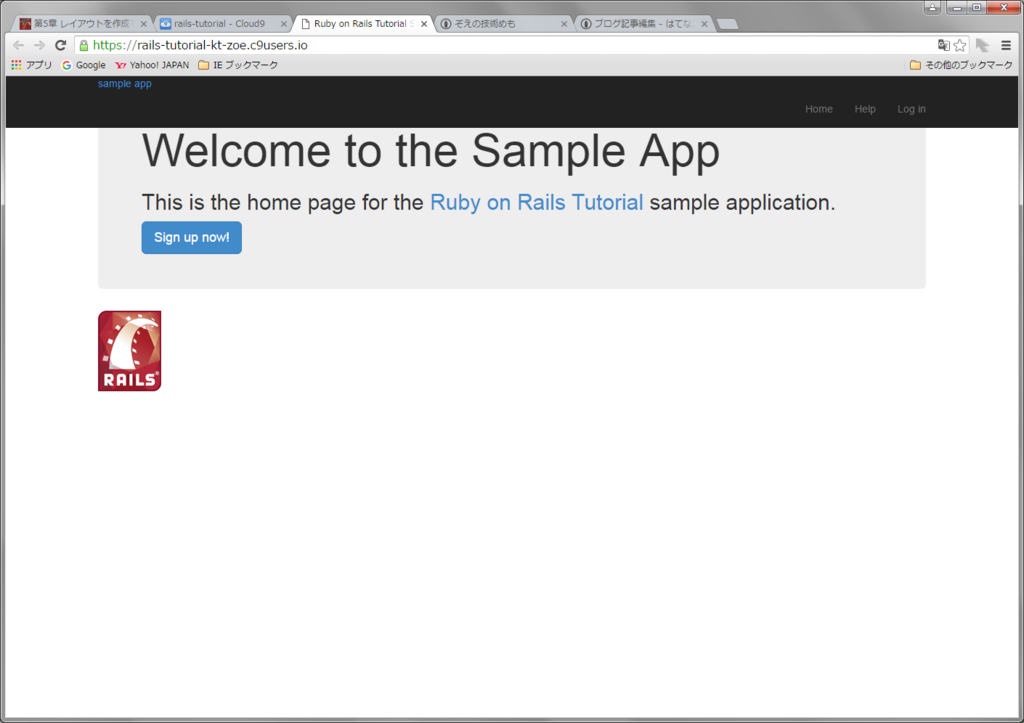Close the Ruby on Rails Tutorial tab
The height and width of the screenshot is (723, 1024).
[x=424, y=24]
